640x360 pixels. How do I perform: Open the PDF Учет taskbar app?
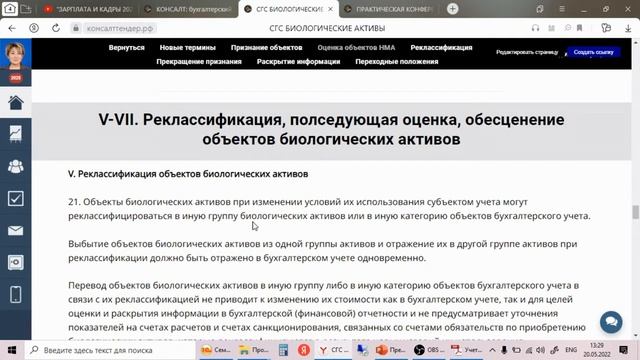pyautogui.click(x=467, y=350)
